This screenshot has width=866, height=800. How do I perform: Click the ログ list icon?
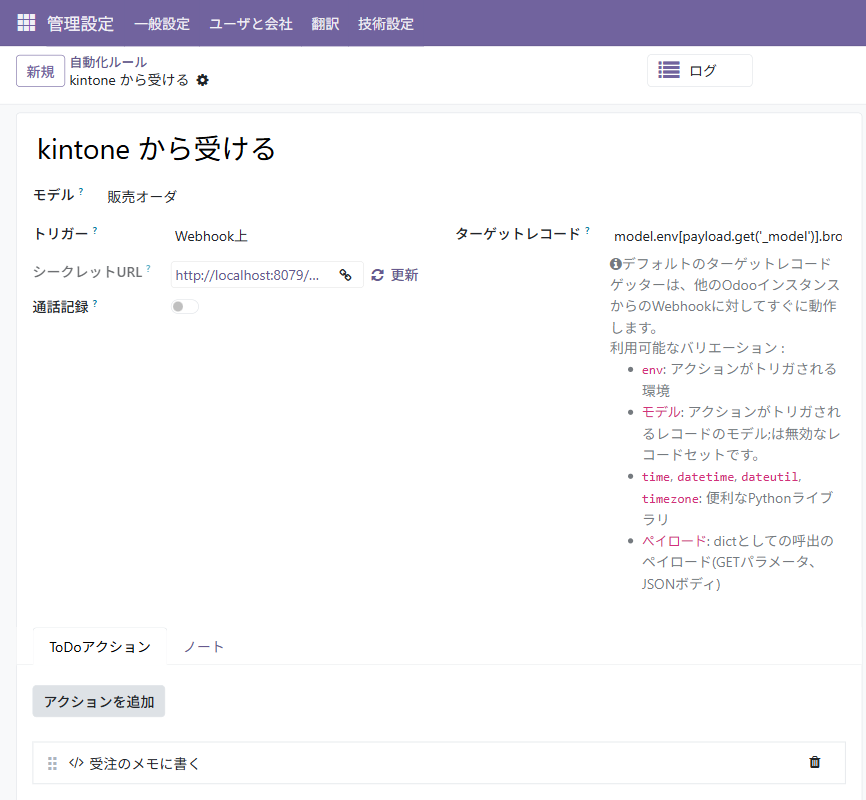pyautogui.click(x=669, y=70)
